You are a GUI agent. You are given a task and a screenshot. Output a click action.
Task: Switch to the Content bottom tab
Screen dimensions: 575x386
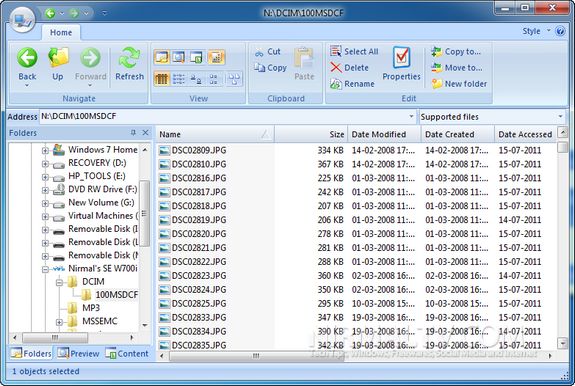click(x=127, y=353)
